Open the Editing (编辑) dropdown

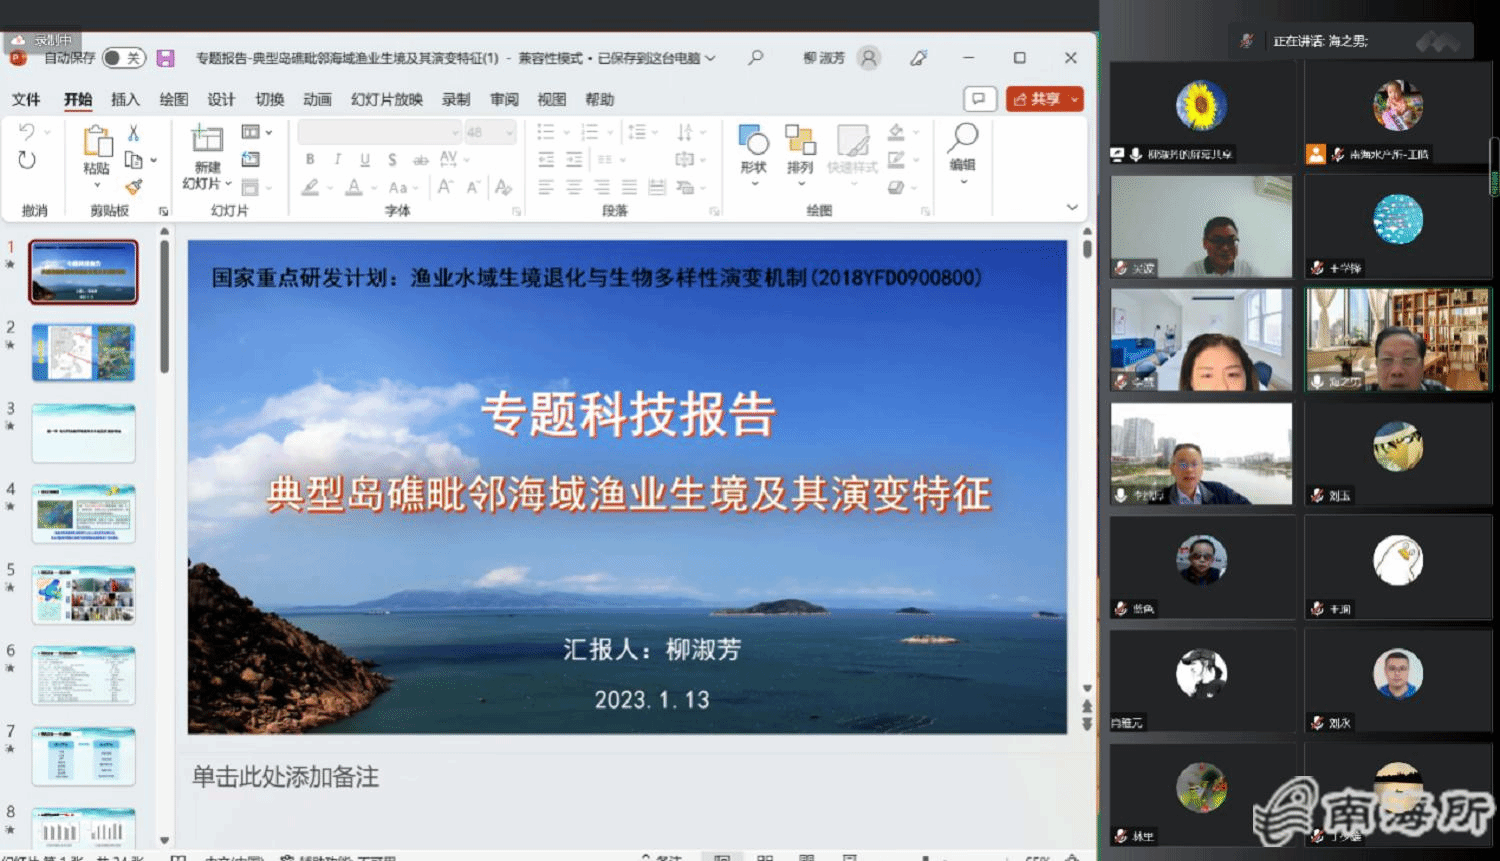click(962, 150)
